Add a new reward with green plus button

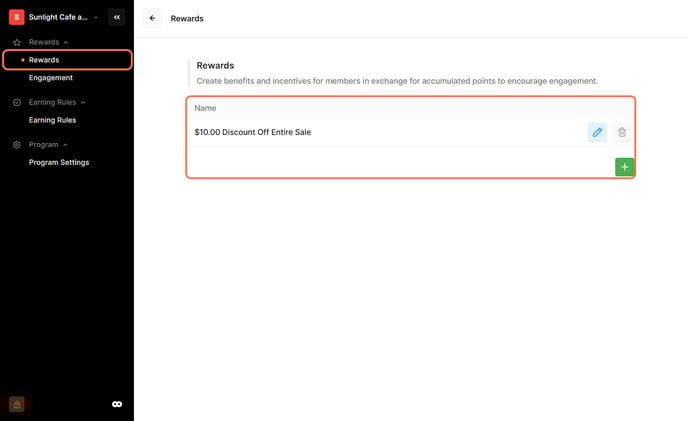(x=624, y=167)
